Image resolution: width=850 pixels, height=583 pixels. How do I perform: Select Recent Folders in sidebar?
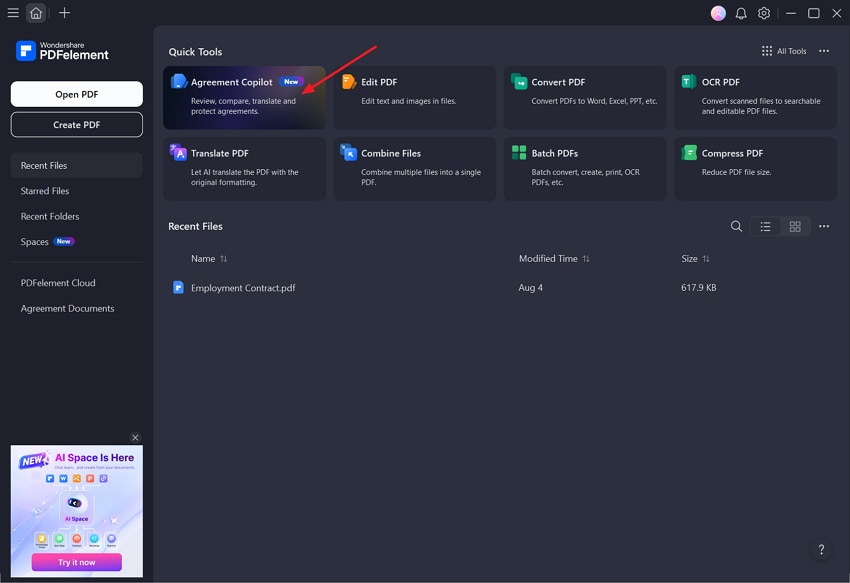76,216
